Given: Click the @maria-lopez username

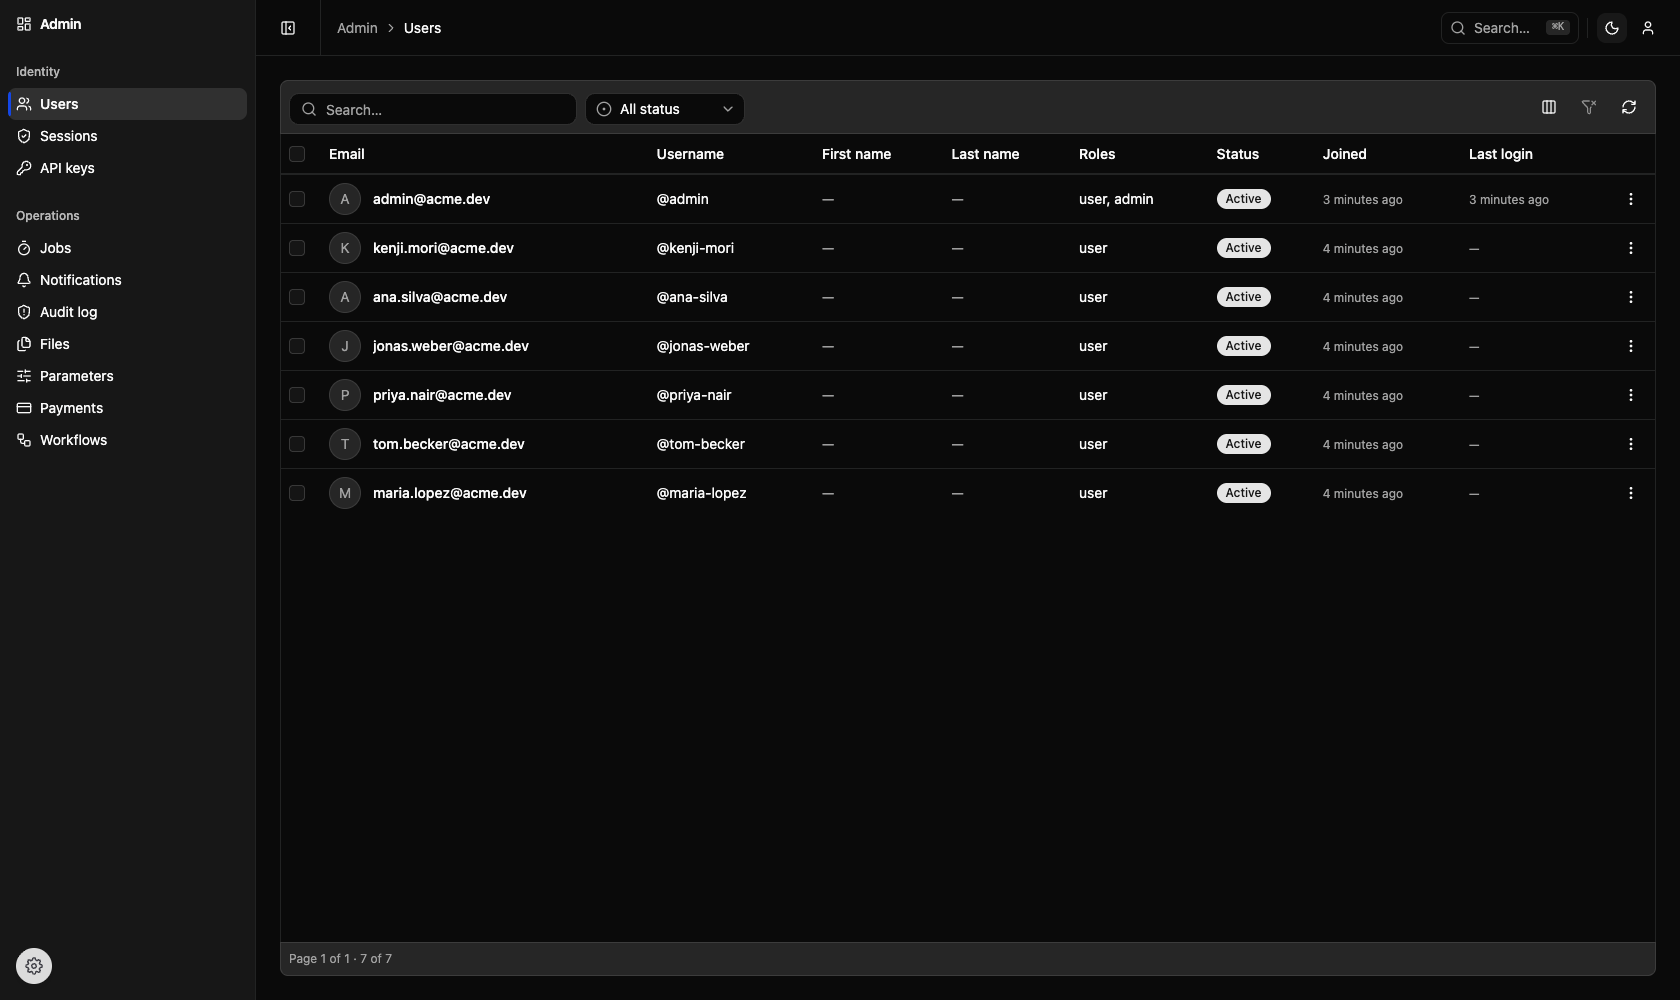Looking at the screenshot, I should tap(701, 493).
